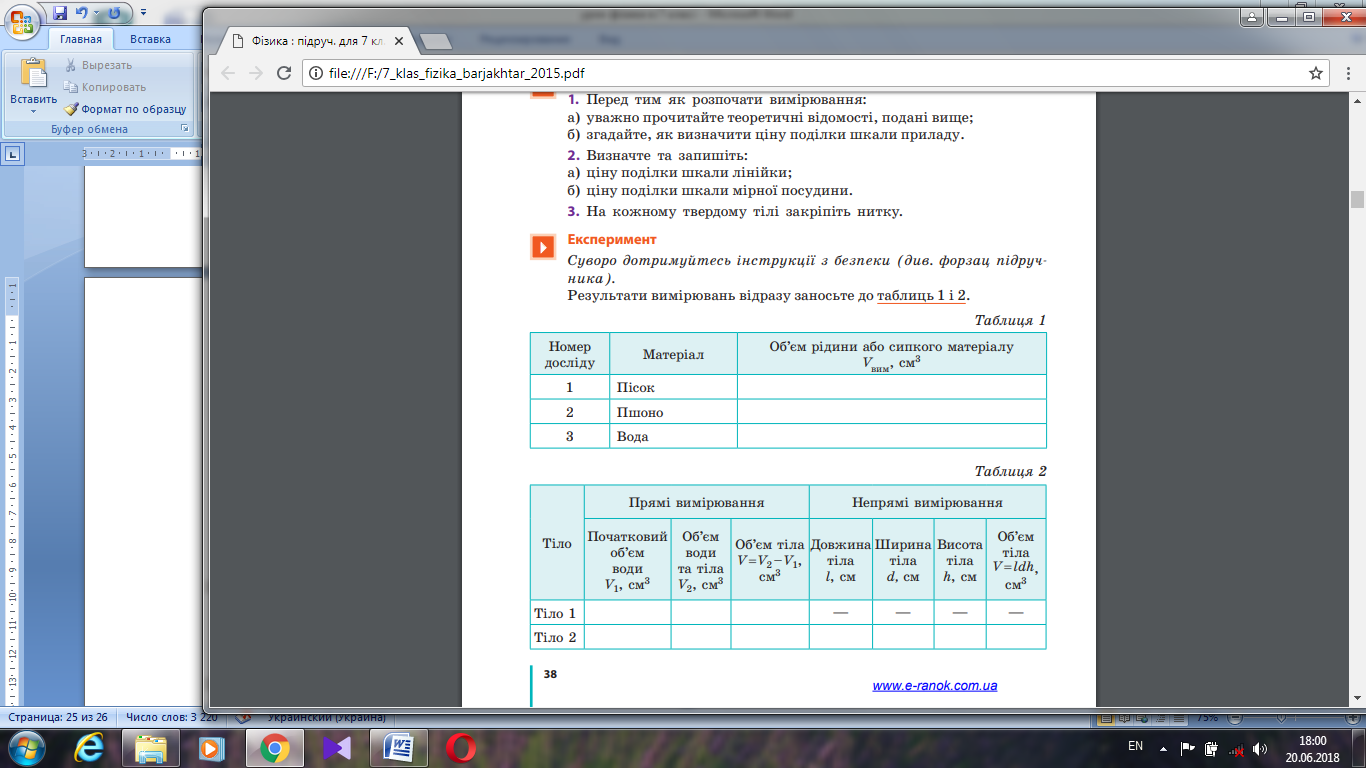Open the network status tray icon

(1236, 748)
